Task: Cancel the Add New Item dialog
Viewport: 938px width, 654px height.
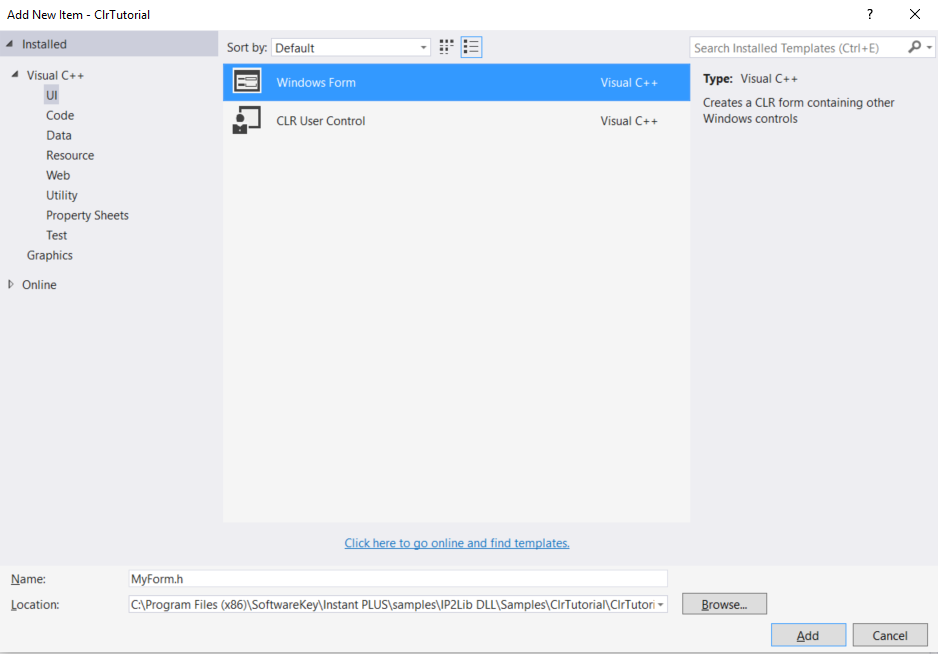Action: [889, 635]
